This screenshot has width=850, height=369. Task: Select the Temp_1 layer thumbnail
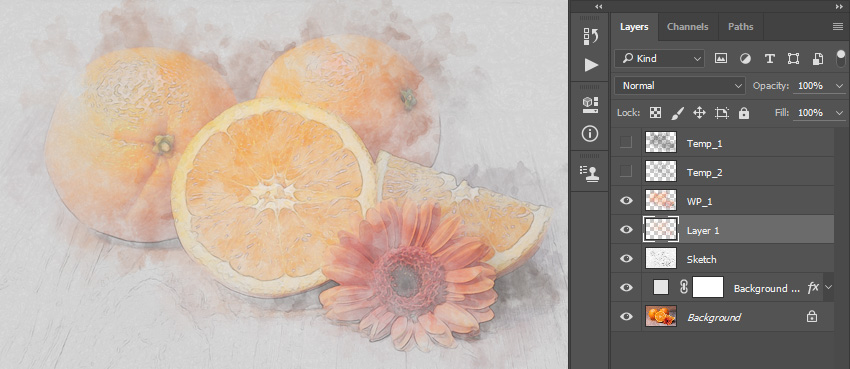point(661,143)
